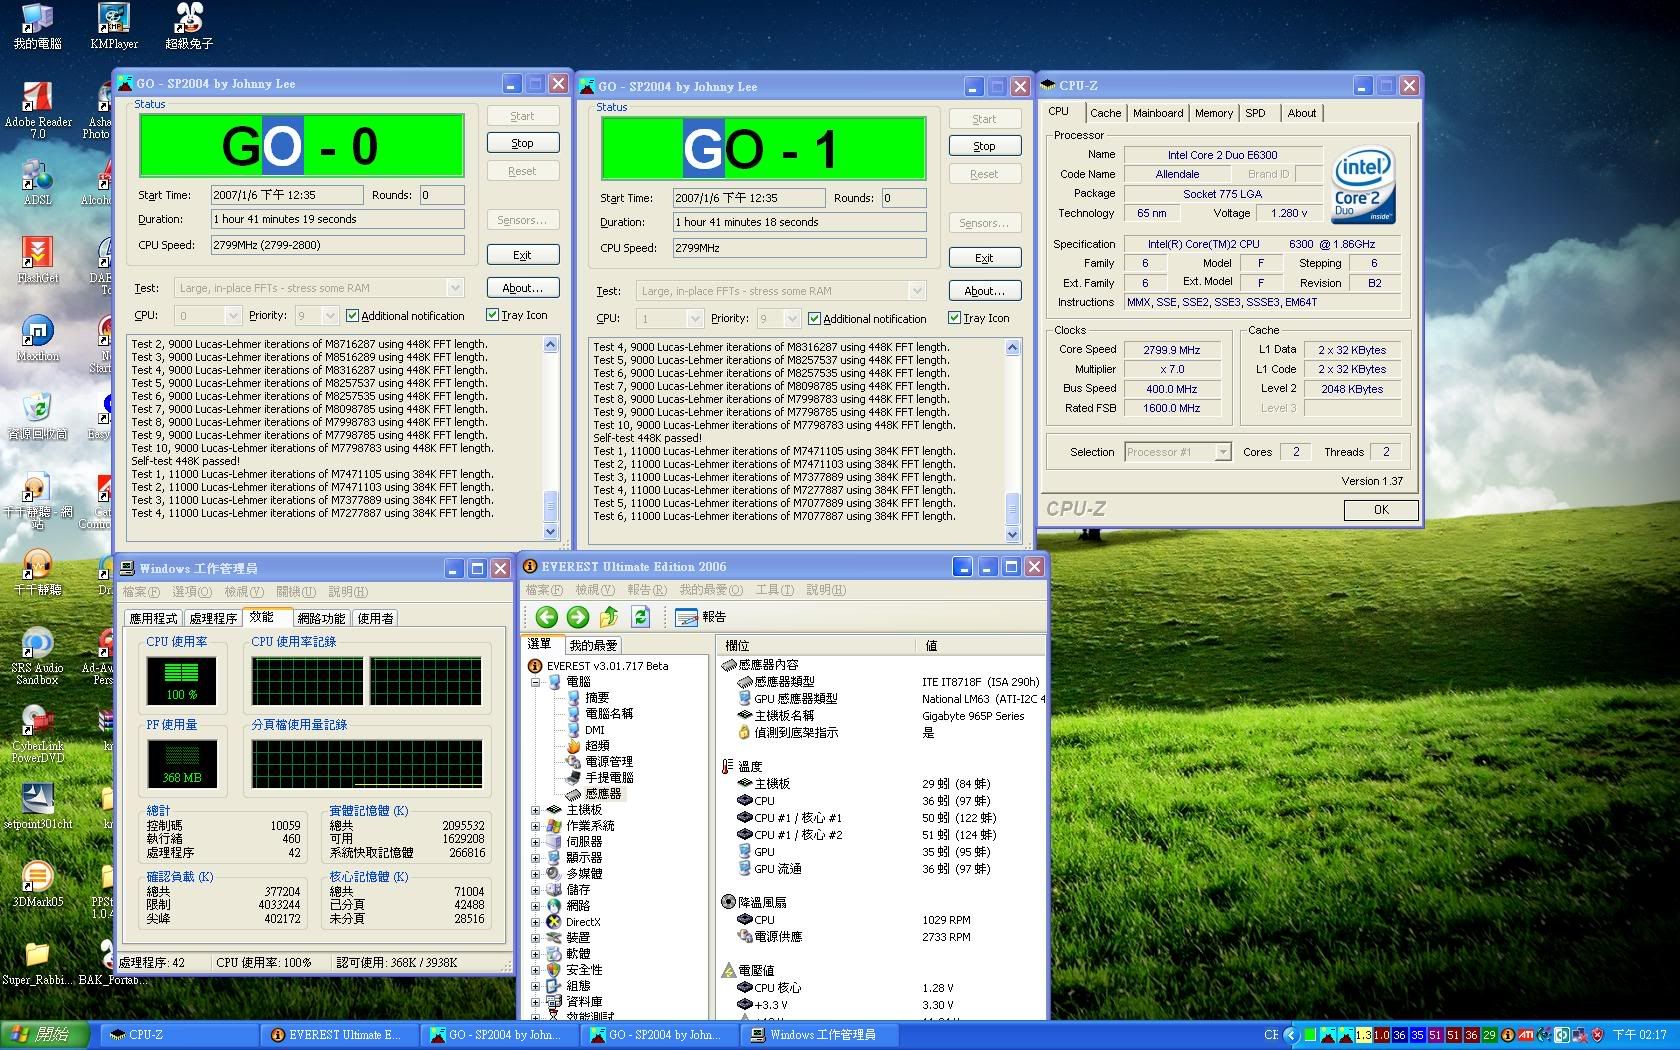The height and width of the screenshot is (1050, 1680).
Task: Switch to the Mainboard tab in CPU-Z
Action: click(x=1158, y=113)
